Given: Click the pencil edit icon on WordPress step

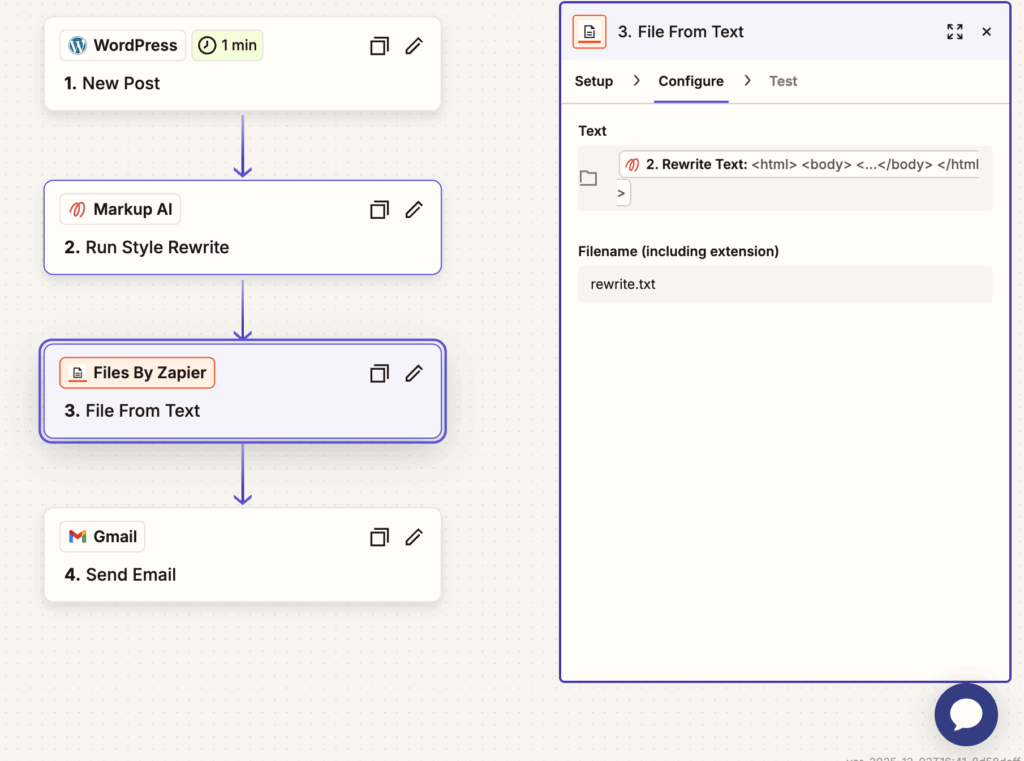Looking at the screenshot, I should pos(414,46).
